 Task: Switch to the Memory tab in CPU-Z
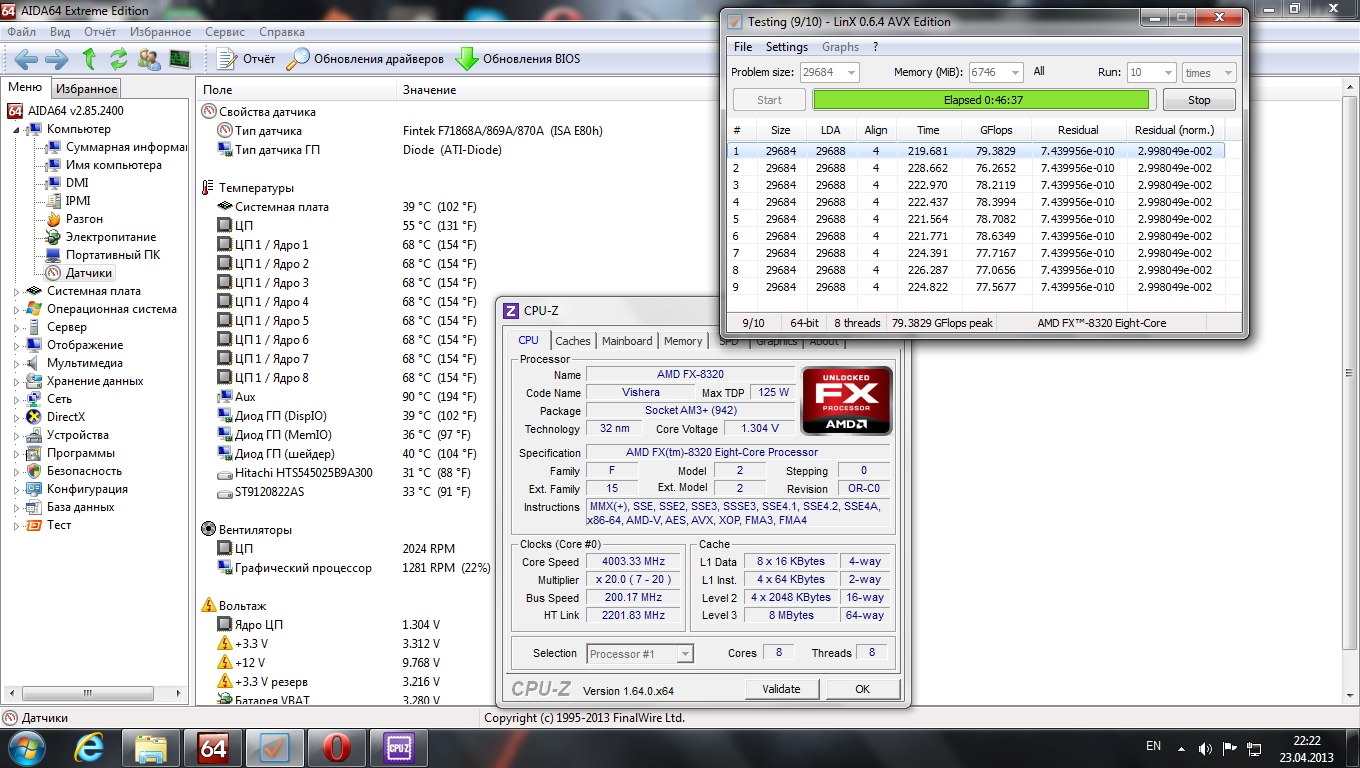pyautogui.click(x=683, y=341)
